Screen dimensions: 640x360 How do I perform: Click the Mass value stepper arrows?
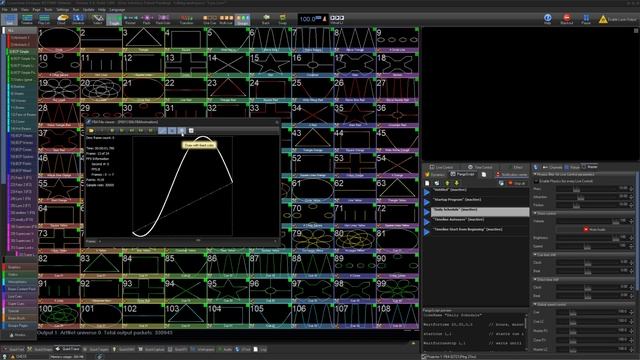(631, 188)
